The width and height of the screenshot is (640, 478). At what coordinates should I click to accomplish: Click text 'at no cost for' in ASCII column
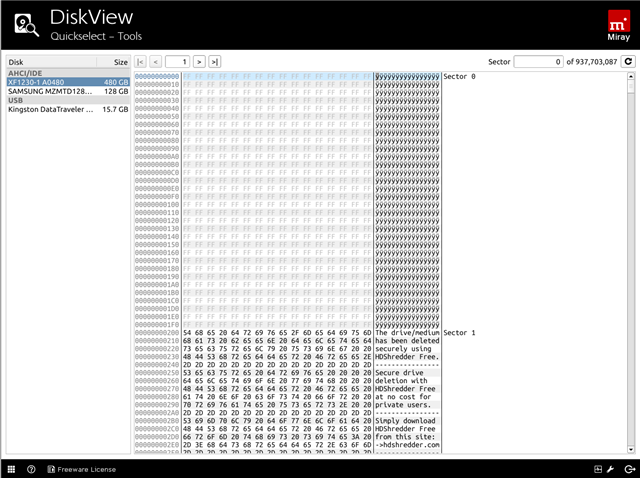pyautogui.click(x=403, y=397)
